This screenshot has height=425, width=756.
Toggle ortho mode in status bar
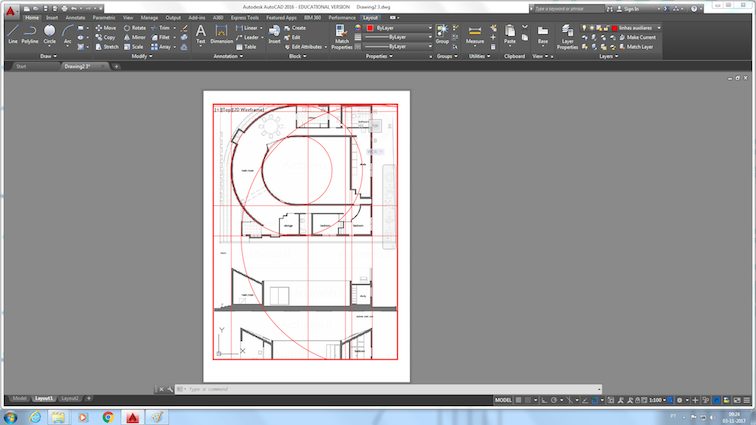pyautogui.click(x=544, y=400)
